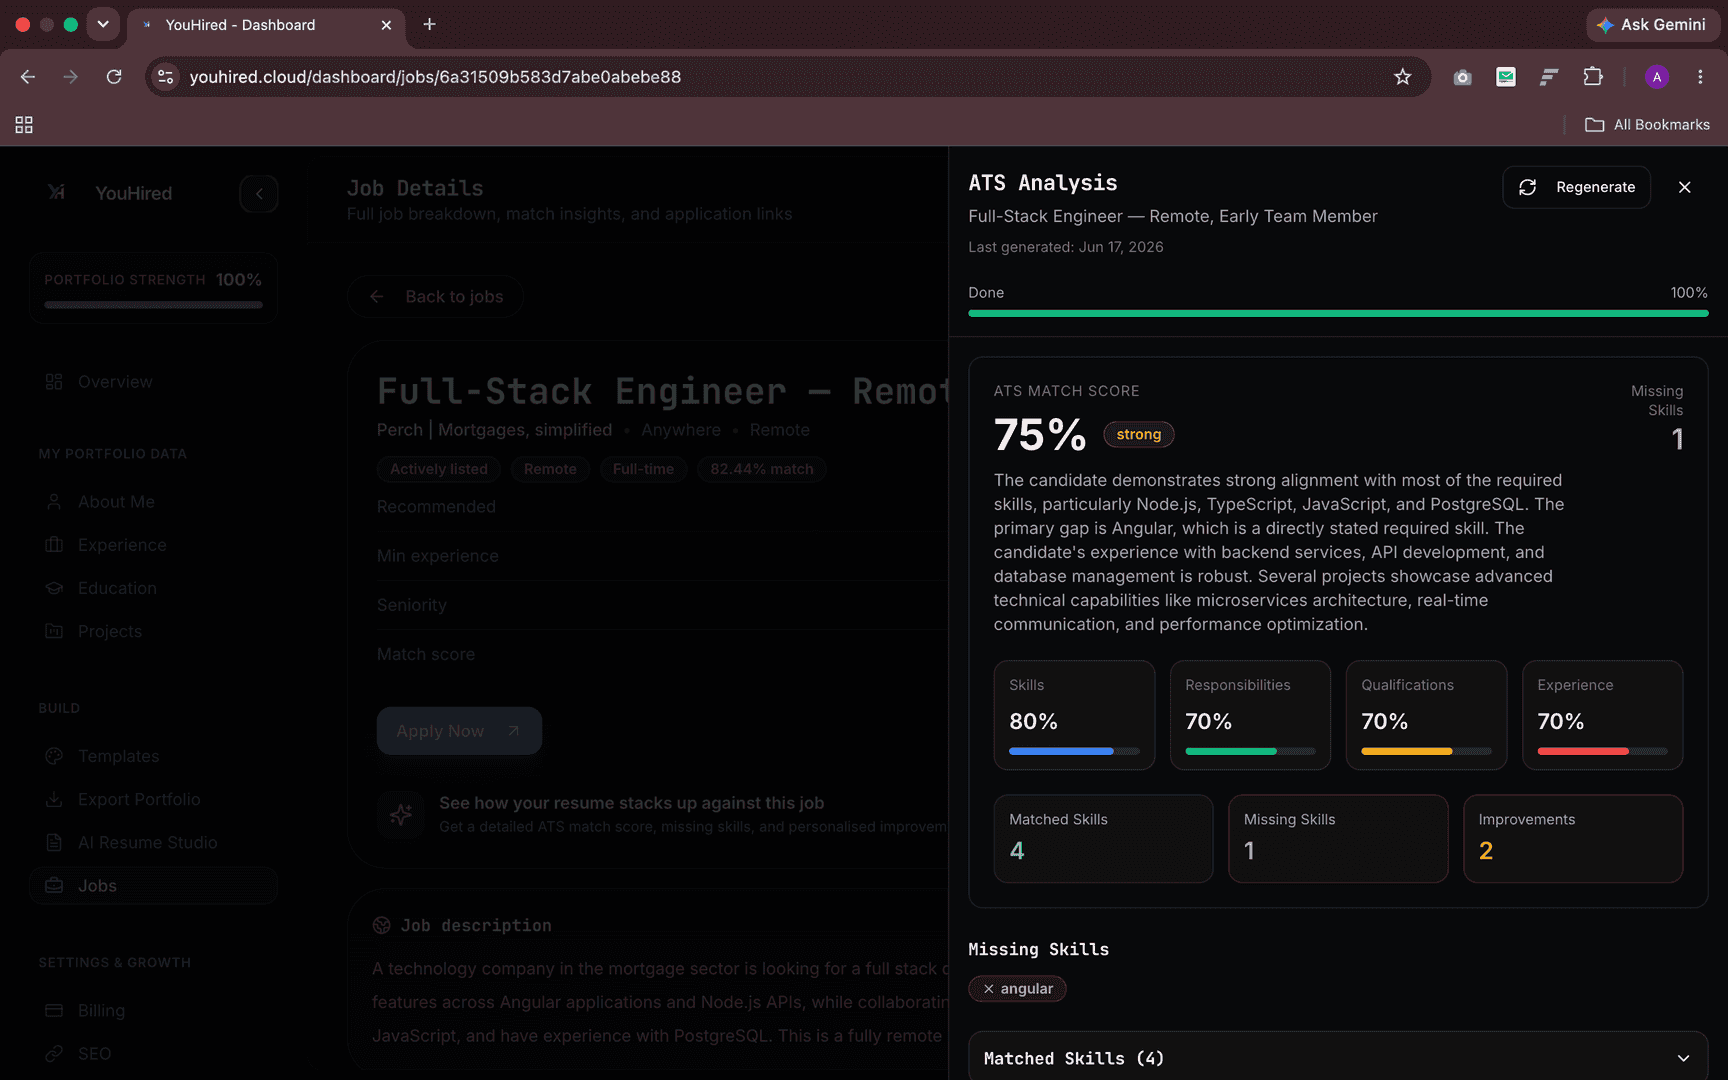Open a new browser tab
This screenshot has height=1080, width=1728.
[429, 24]
